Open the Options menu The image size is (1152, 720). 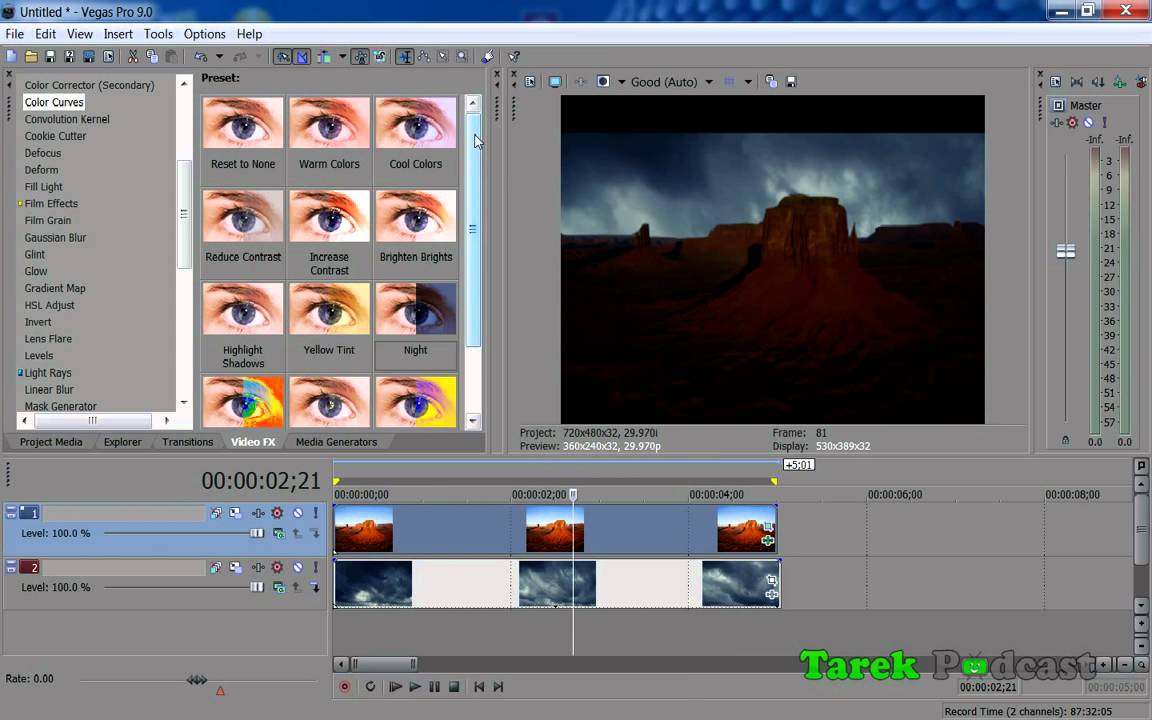point(204,34)
